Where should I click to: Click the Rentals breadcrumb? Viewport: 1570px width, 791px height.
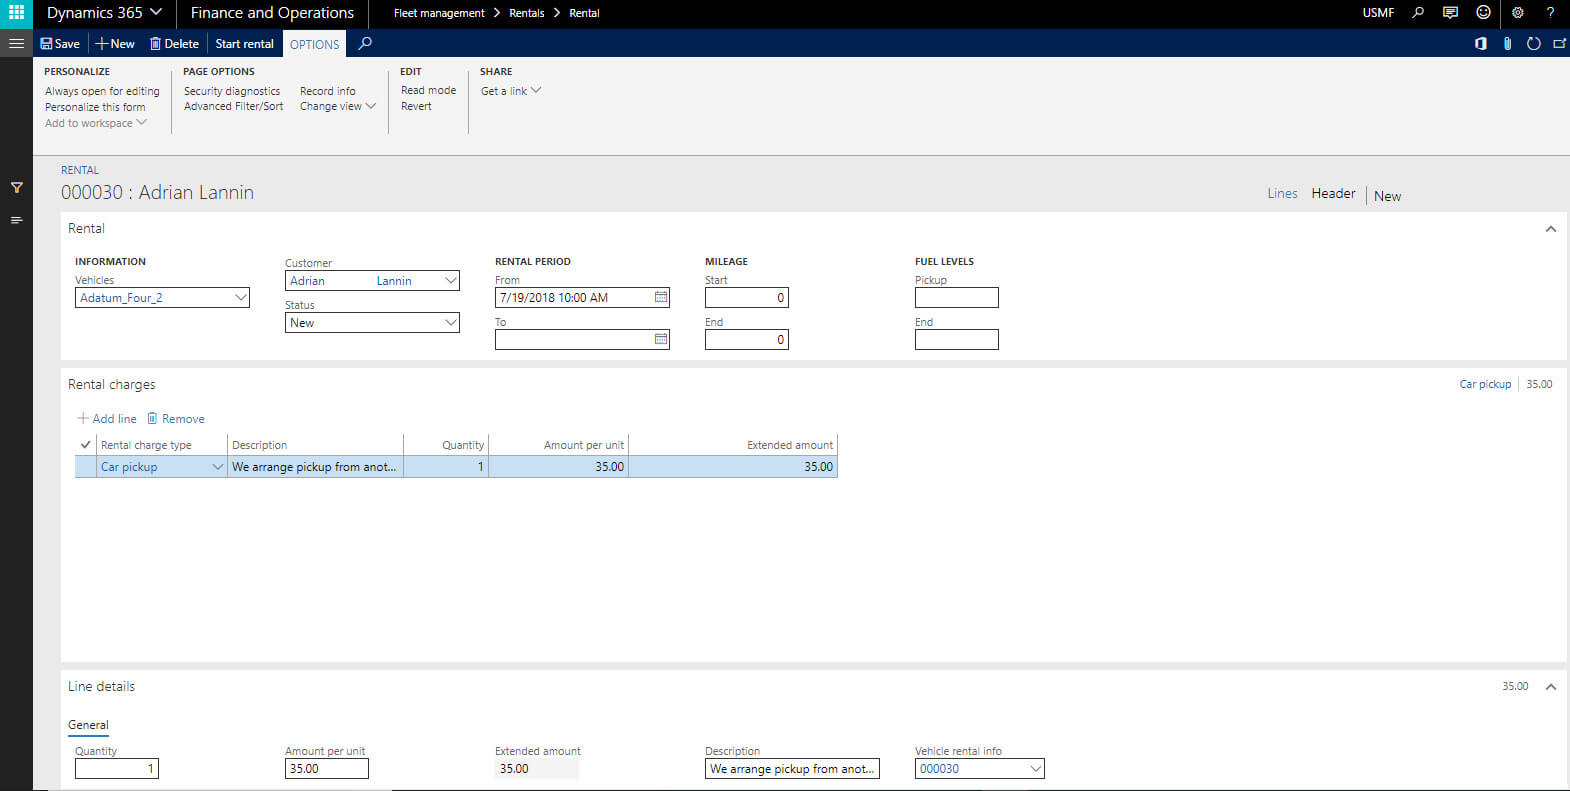pyautogui.click(x=527, y=13)
